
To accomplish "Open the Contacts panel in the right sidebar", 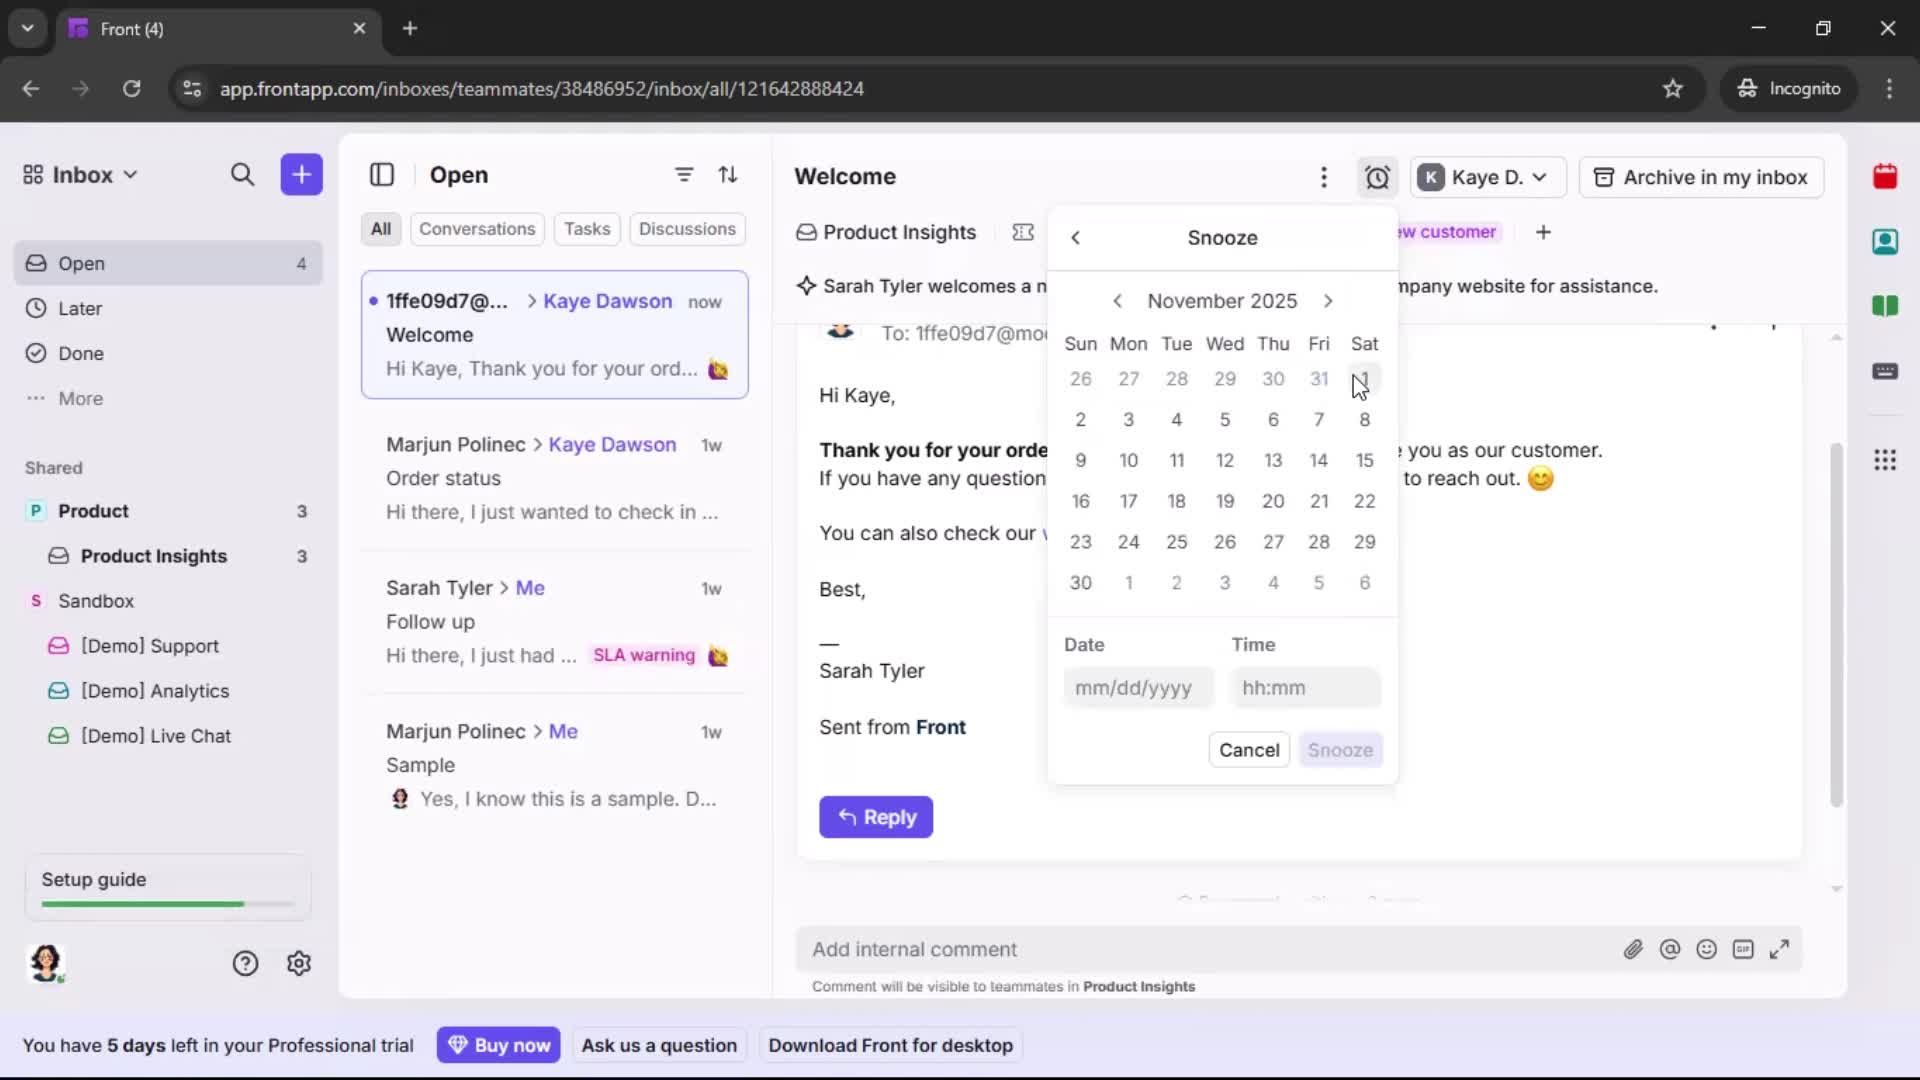I will (1886, 242).
